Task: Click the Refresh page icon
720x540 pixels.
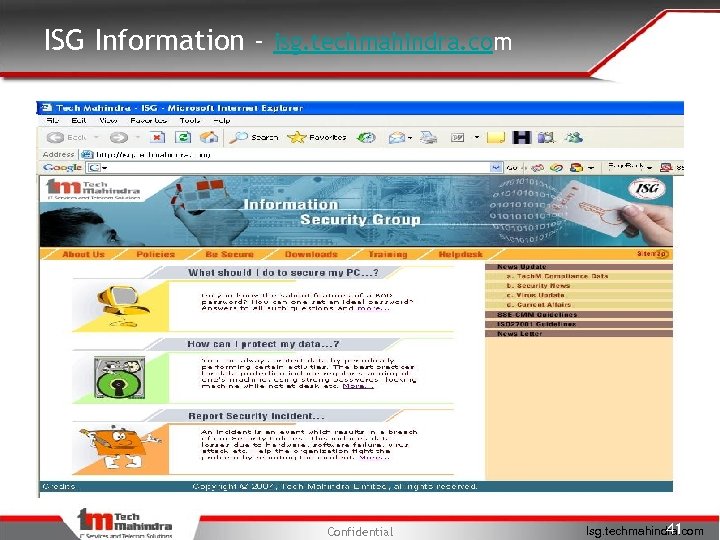Action: [183, 137]
